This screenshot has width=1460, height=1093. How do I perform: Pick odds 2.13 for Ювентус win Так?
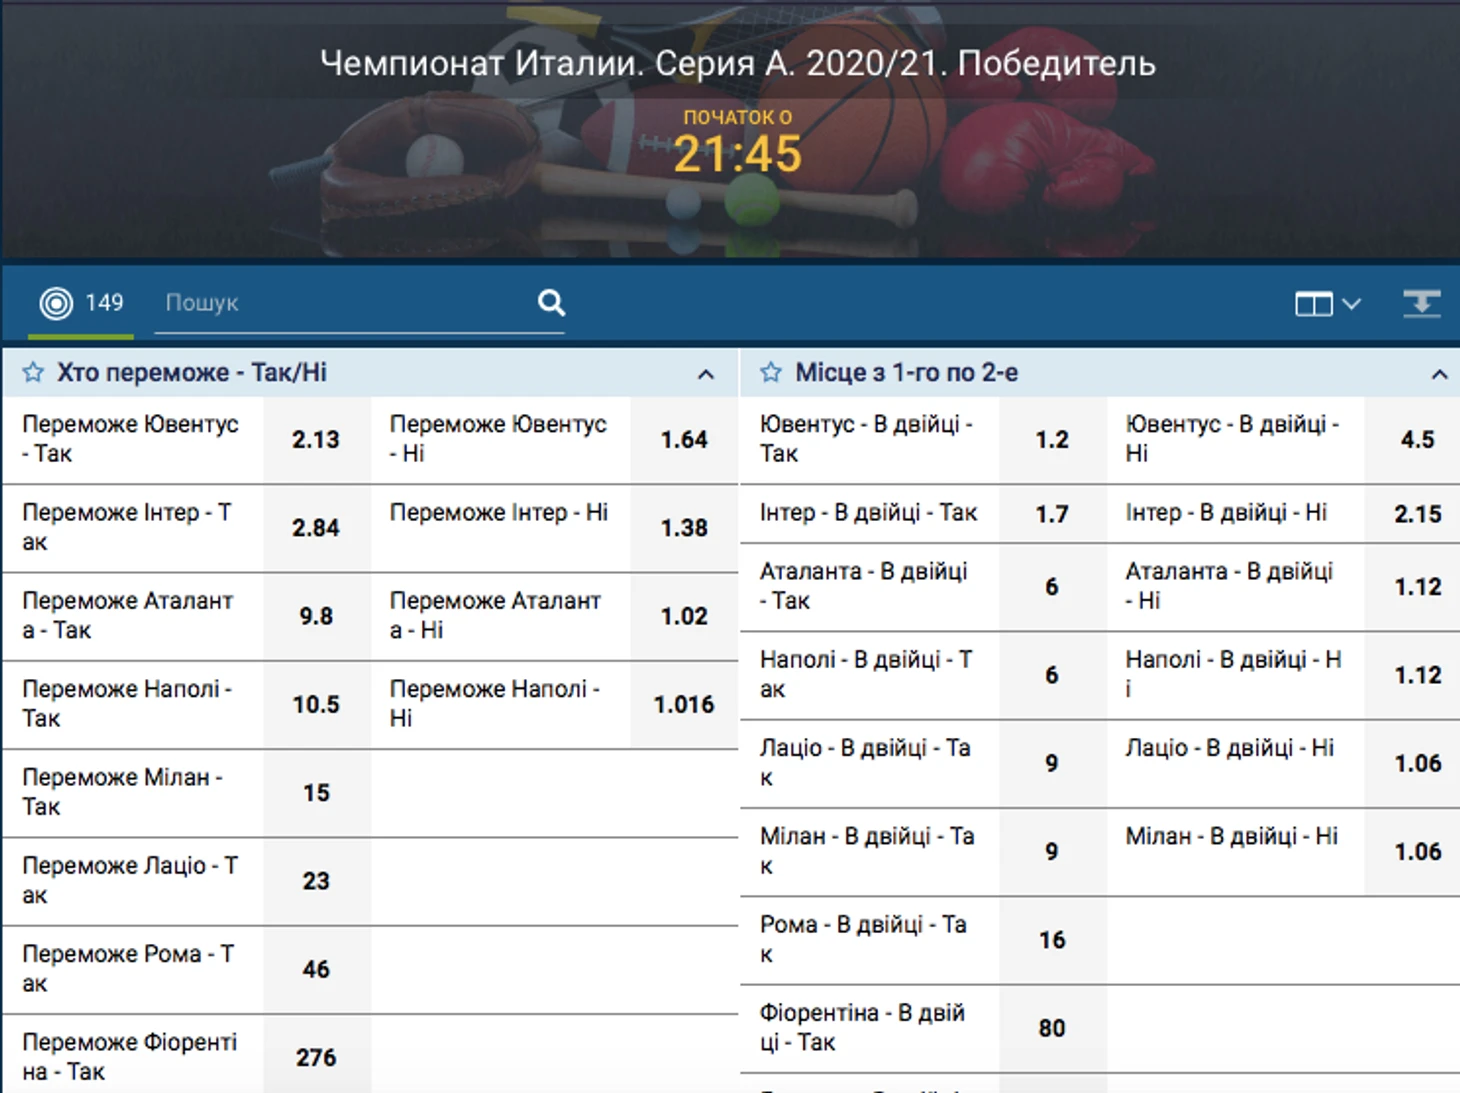316,440
